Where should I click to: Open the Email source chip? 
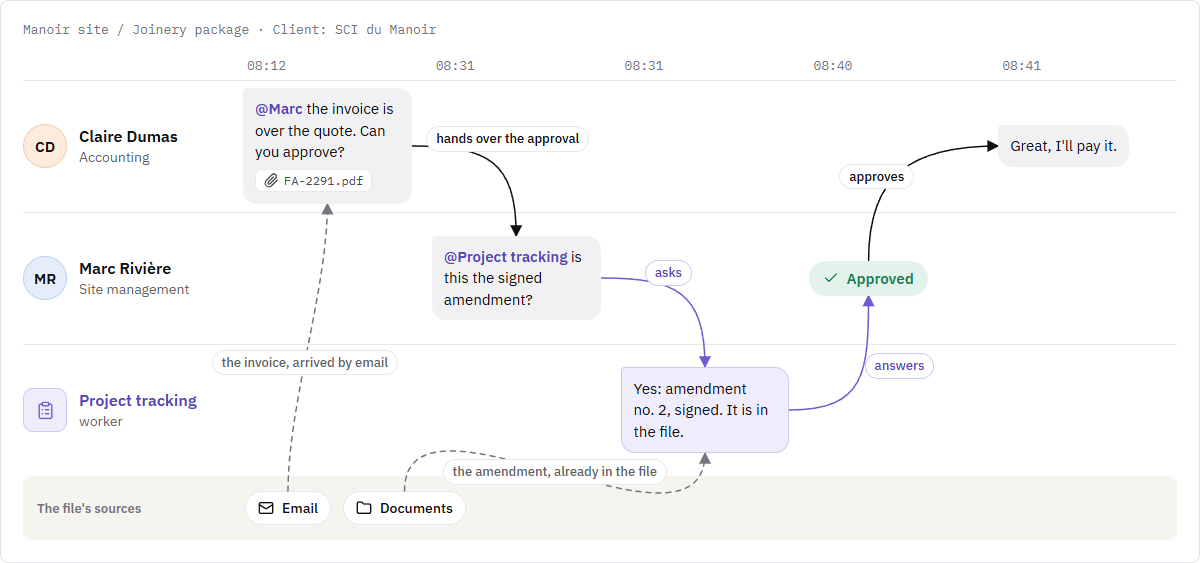click(x=288, y=508)
